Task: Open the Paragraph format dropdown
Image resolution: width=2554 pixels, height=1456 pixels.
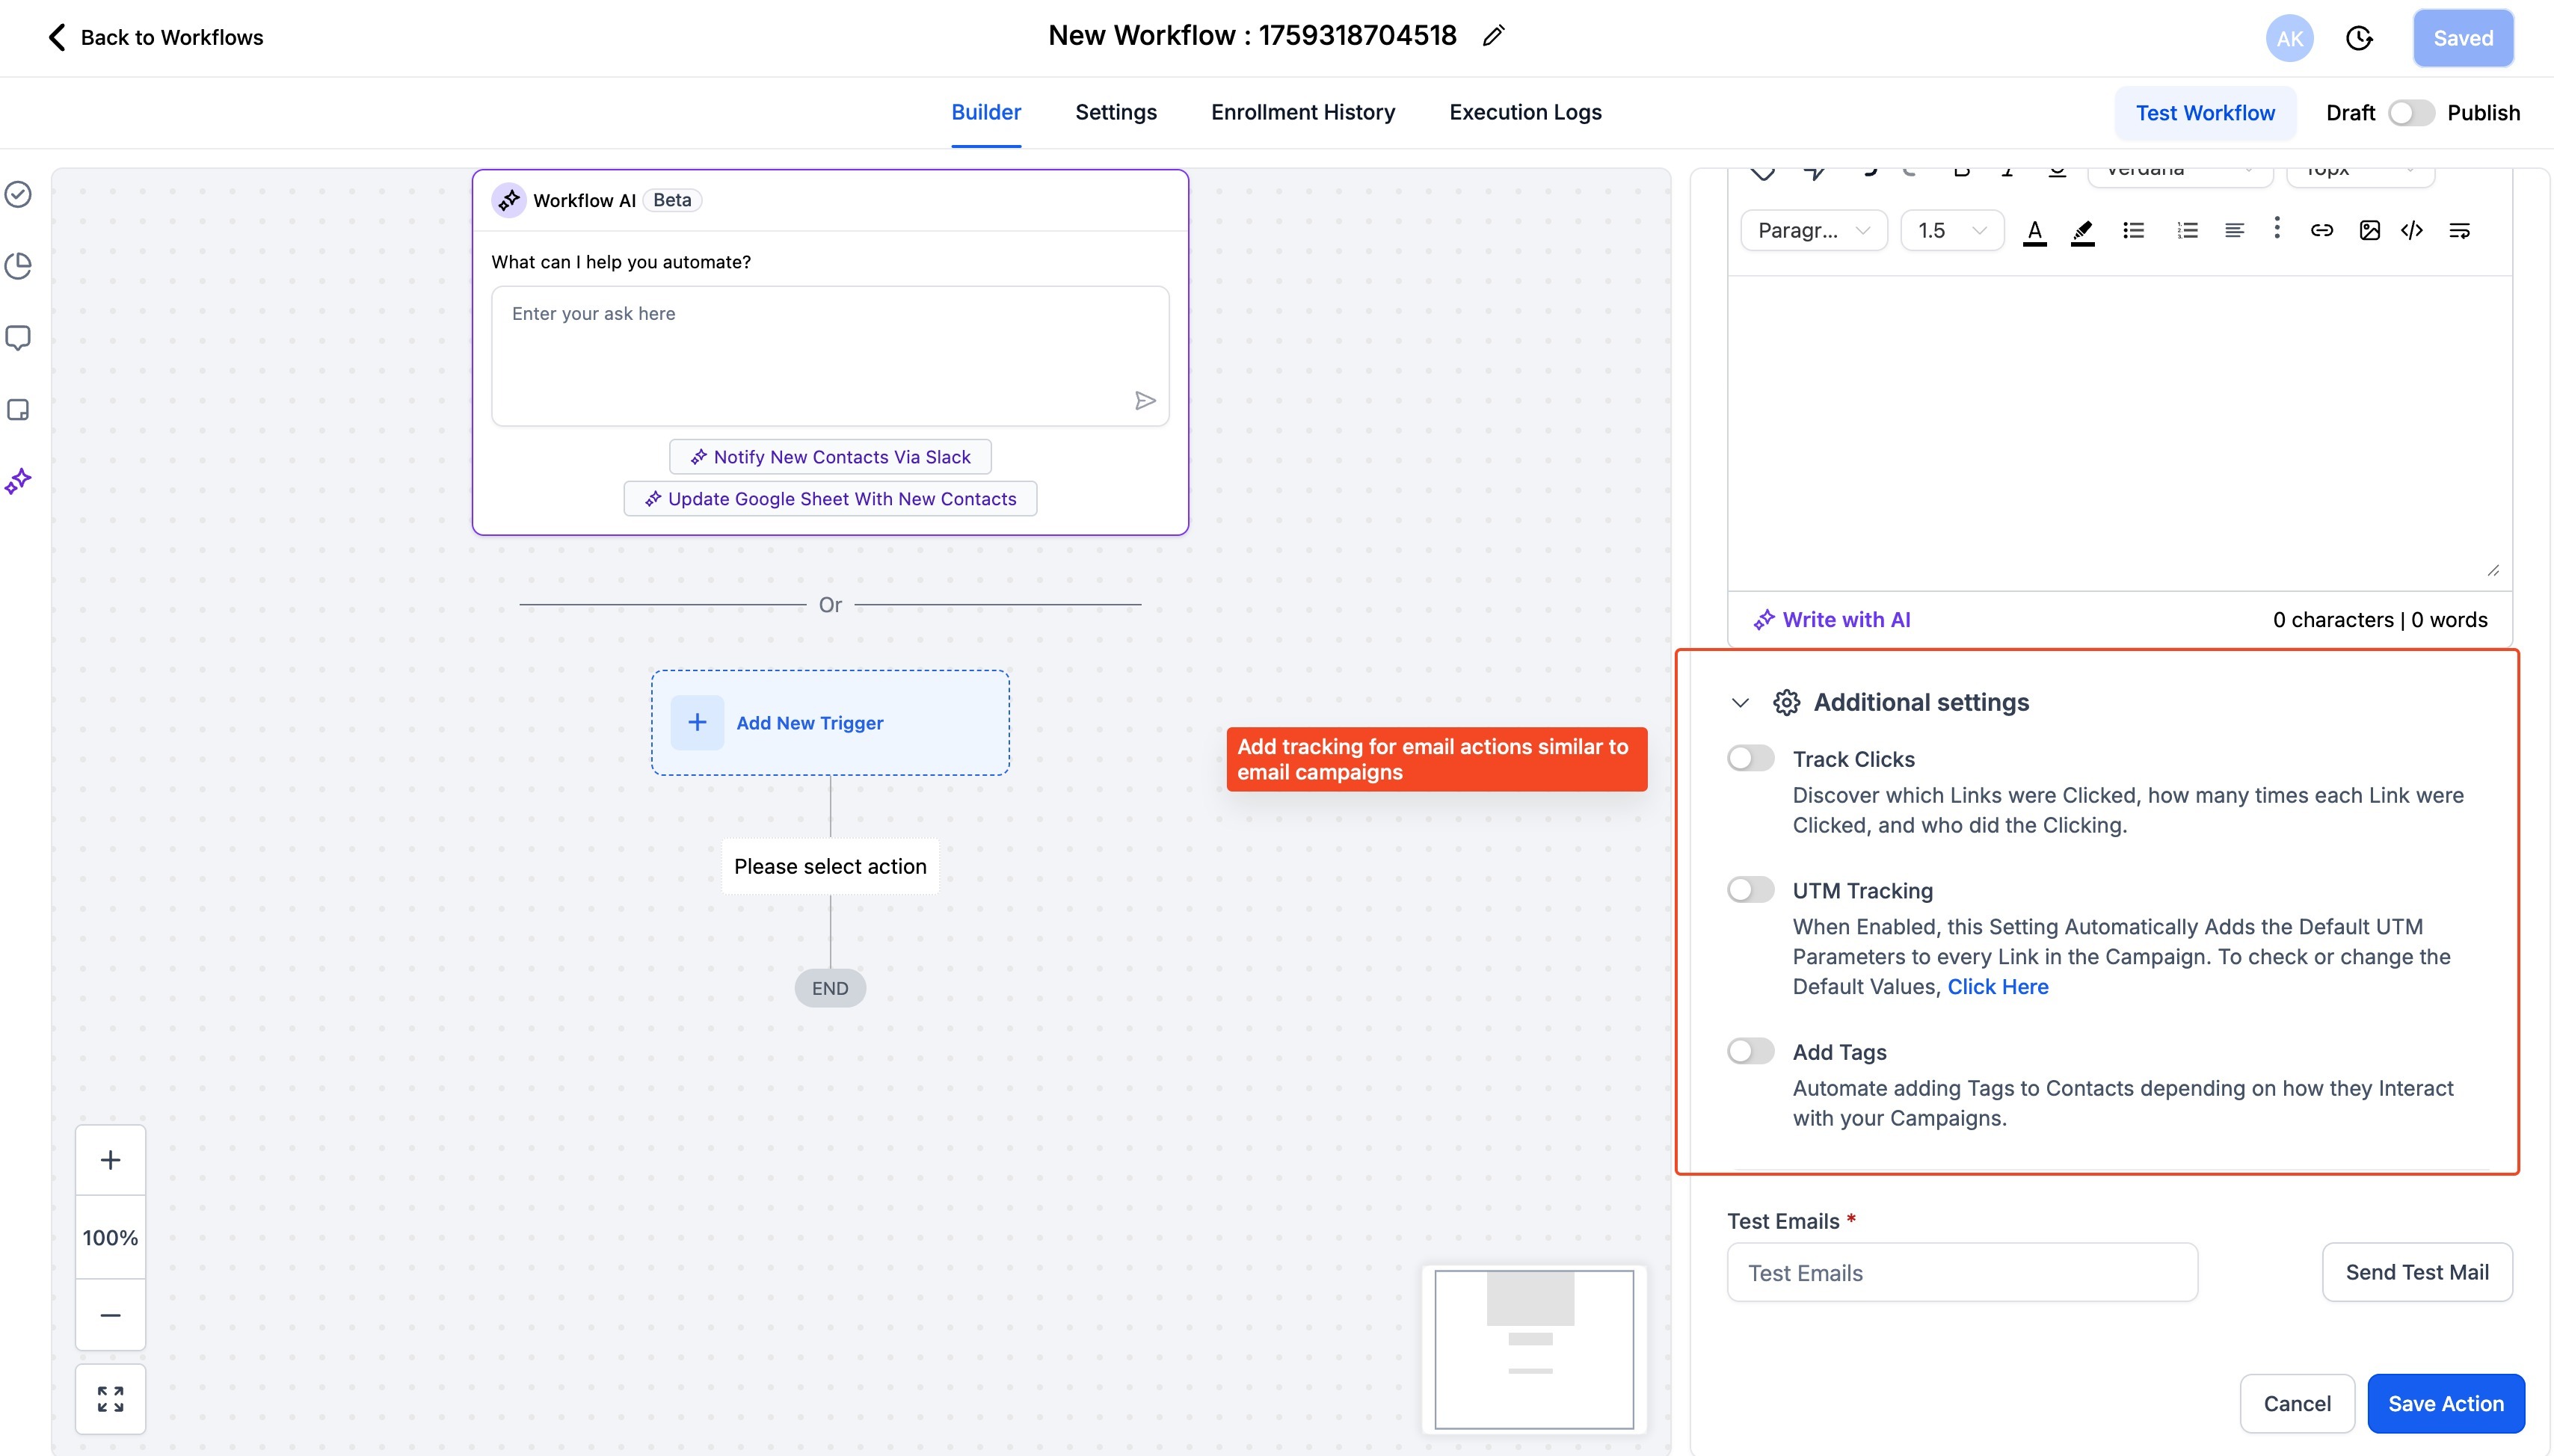Action: (x=1813, y=230)
